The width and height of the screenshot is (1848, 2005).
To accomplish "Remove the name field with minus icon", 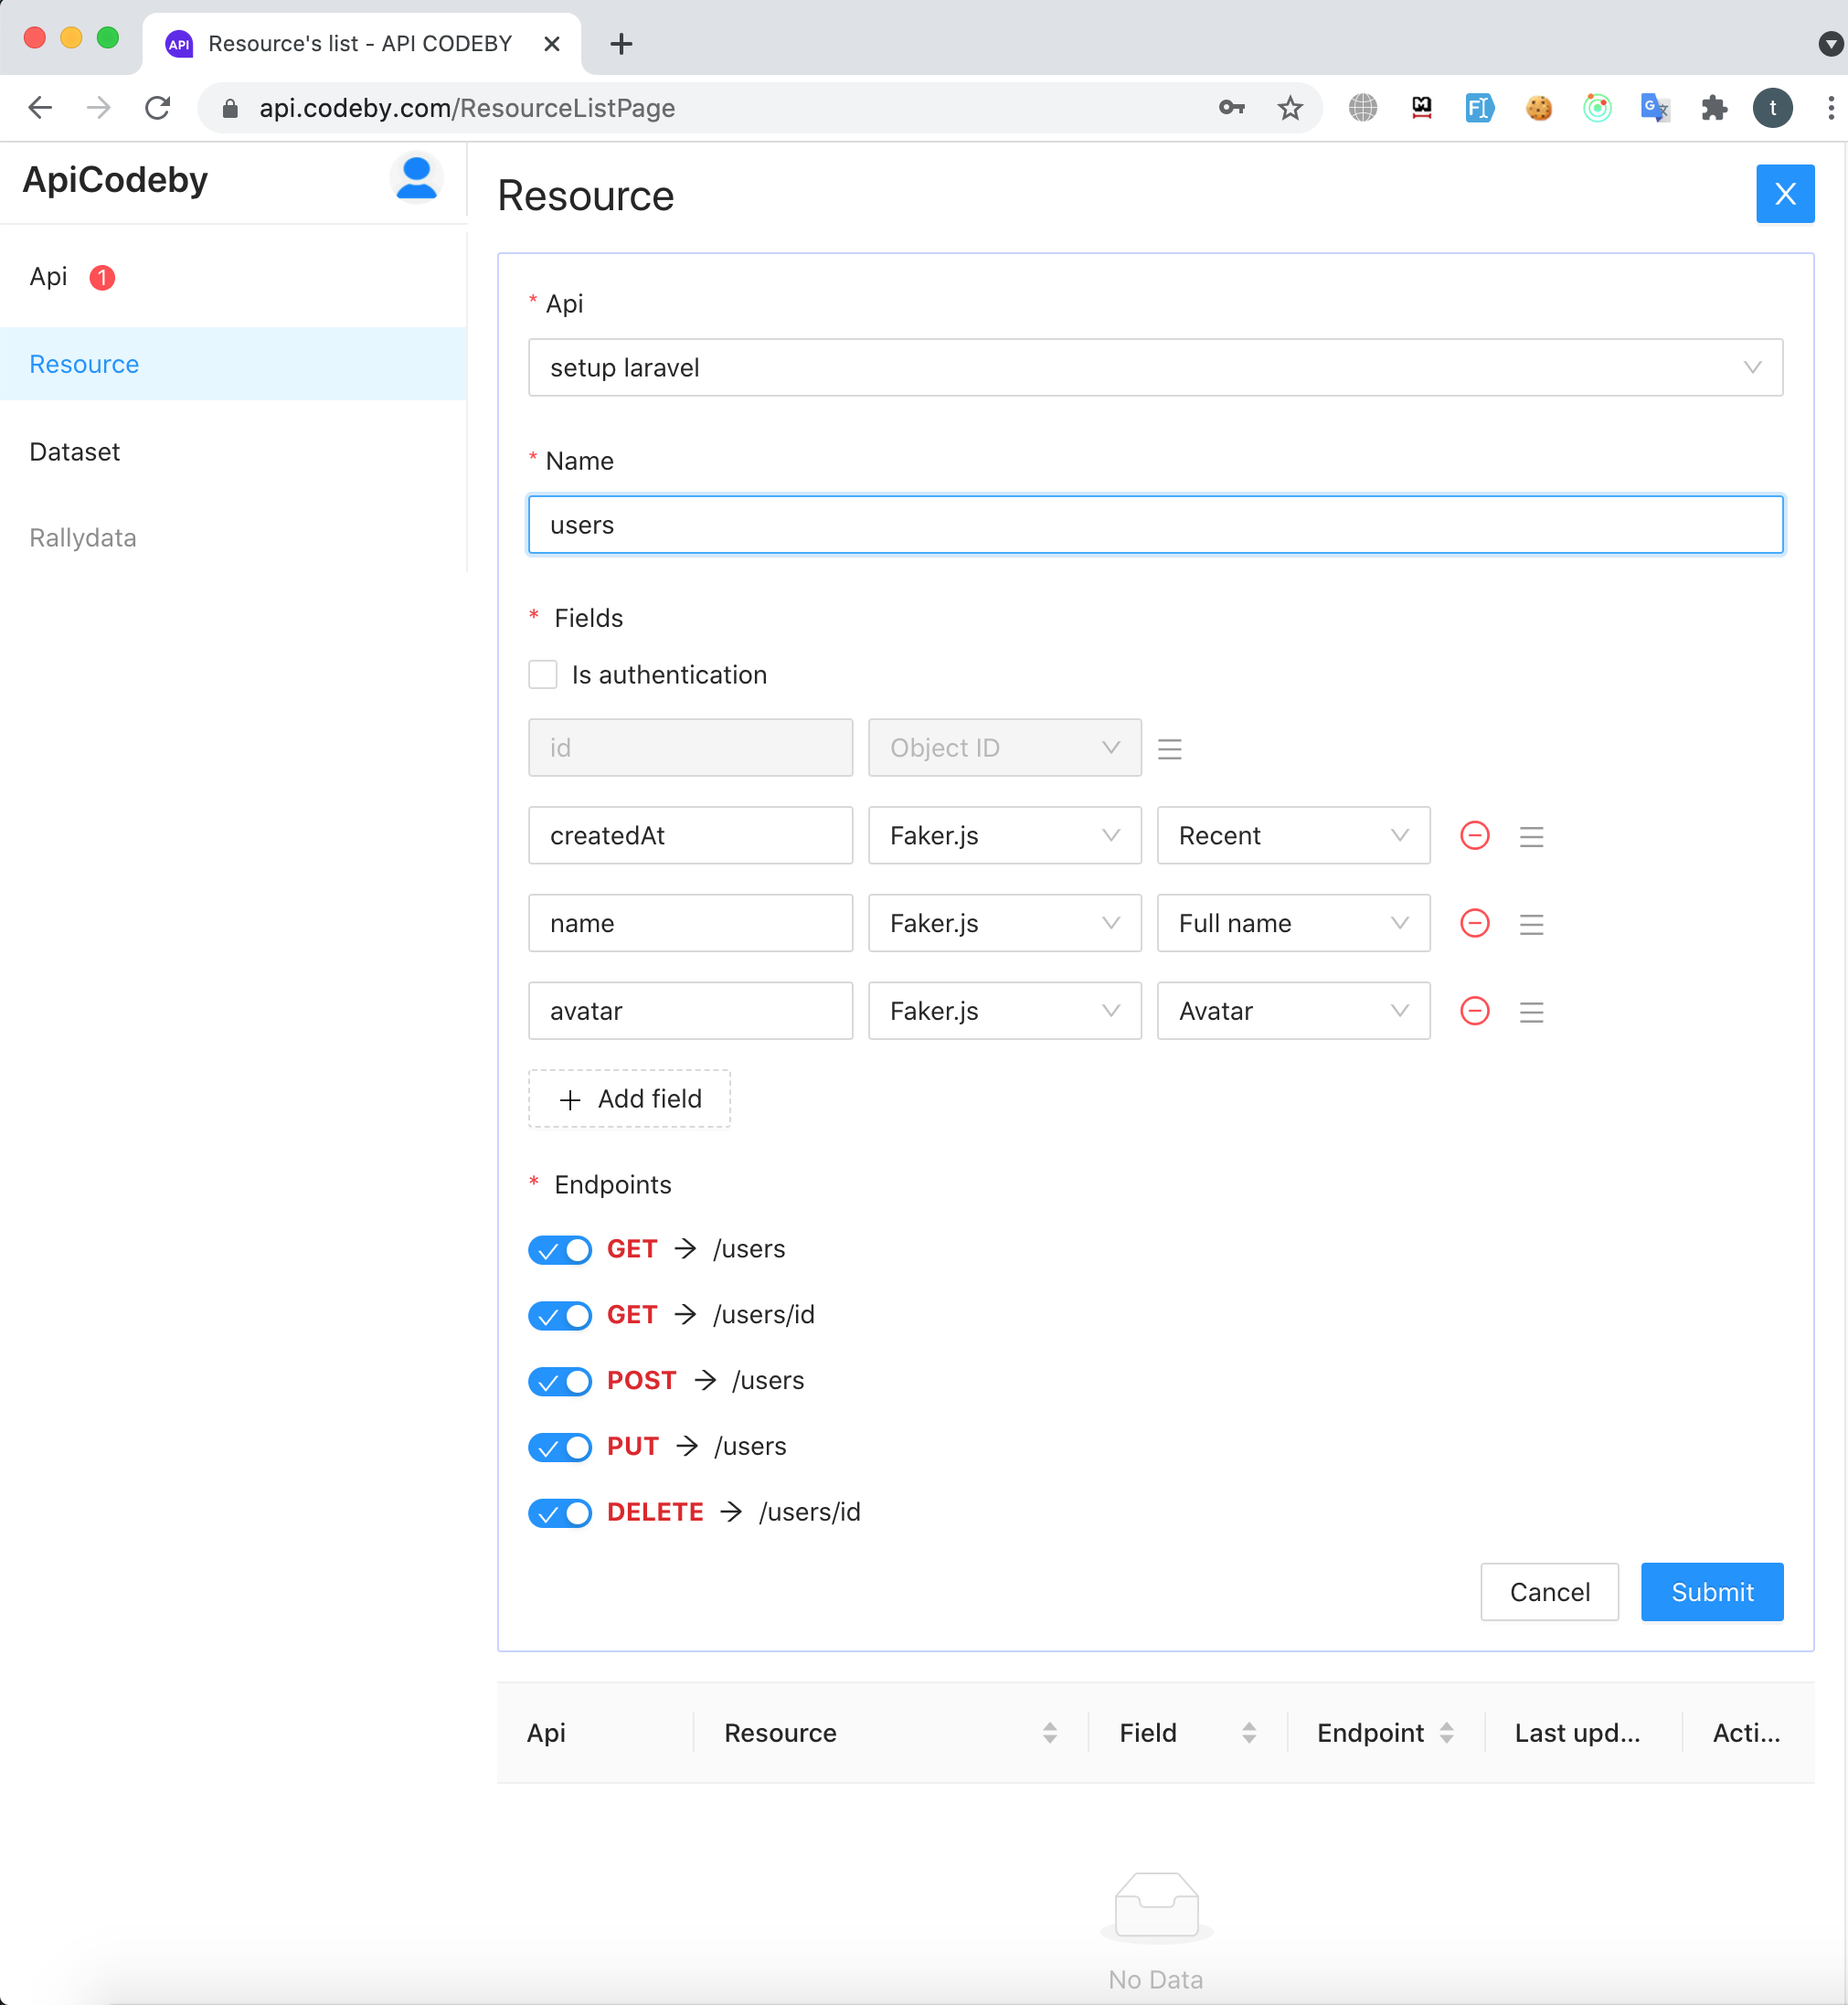I will pyautogui.click(x=1474, y=923).
